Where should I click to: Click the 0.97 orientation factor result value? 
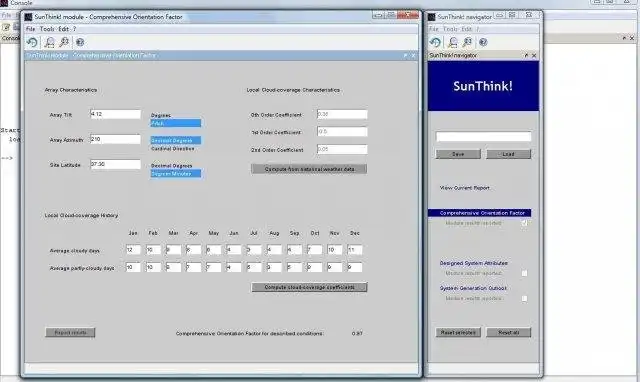357,333
